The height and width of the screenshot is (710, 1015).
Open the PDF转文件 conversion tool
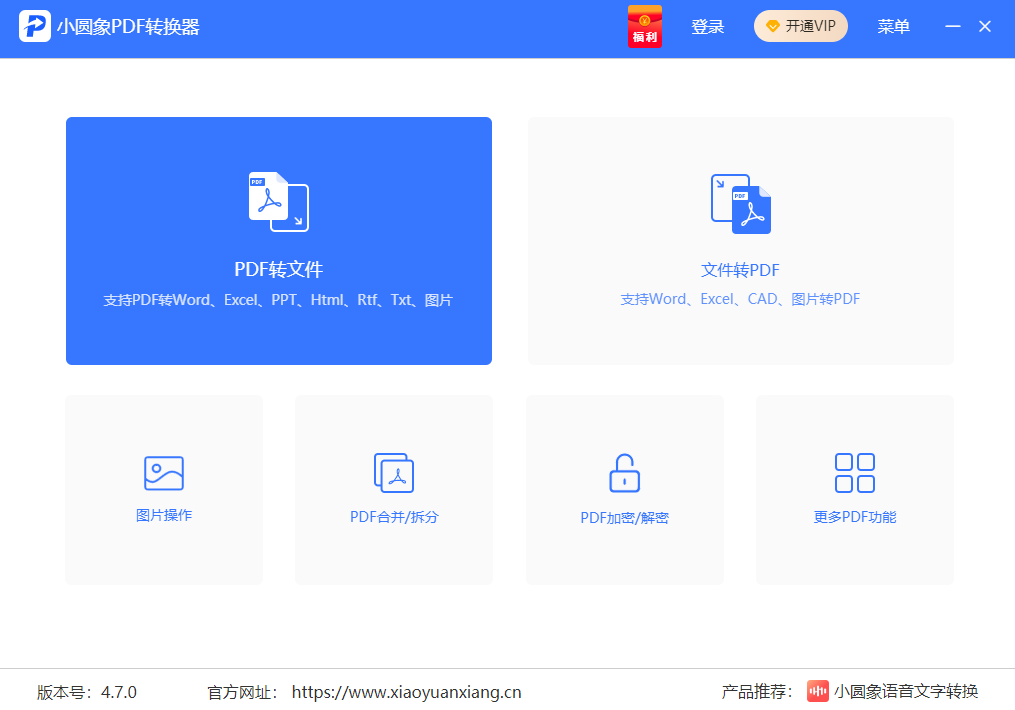(278, 240)
